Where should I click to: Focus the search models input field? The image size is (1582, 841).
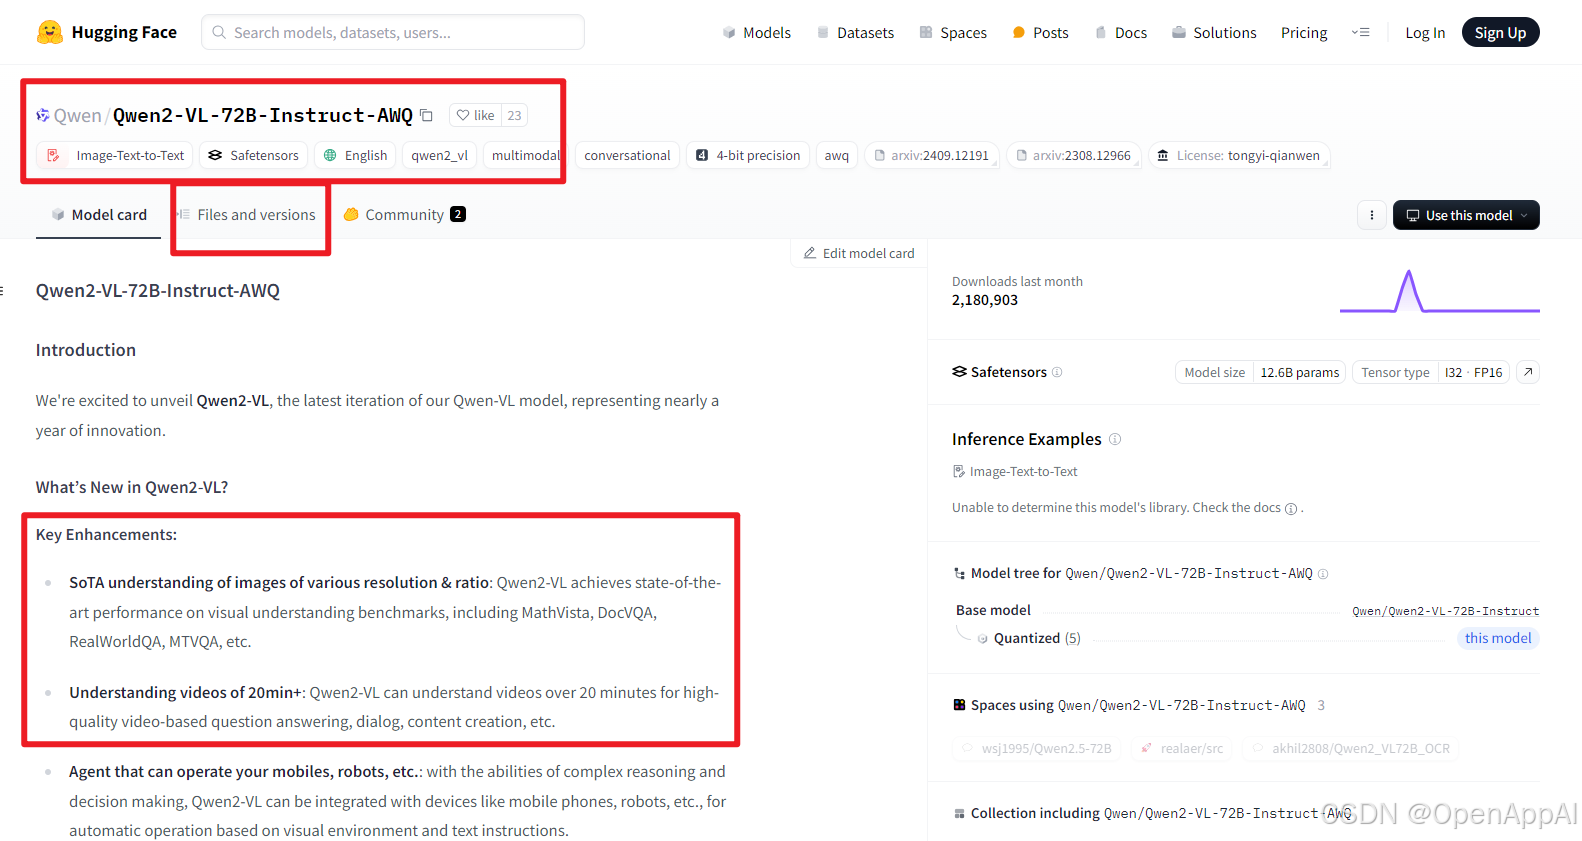coord(393,32)
